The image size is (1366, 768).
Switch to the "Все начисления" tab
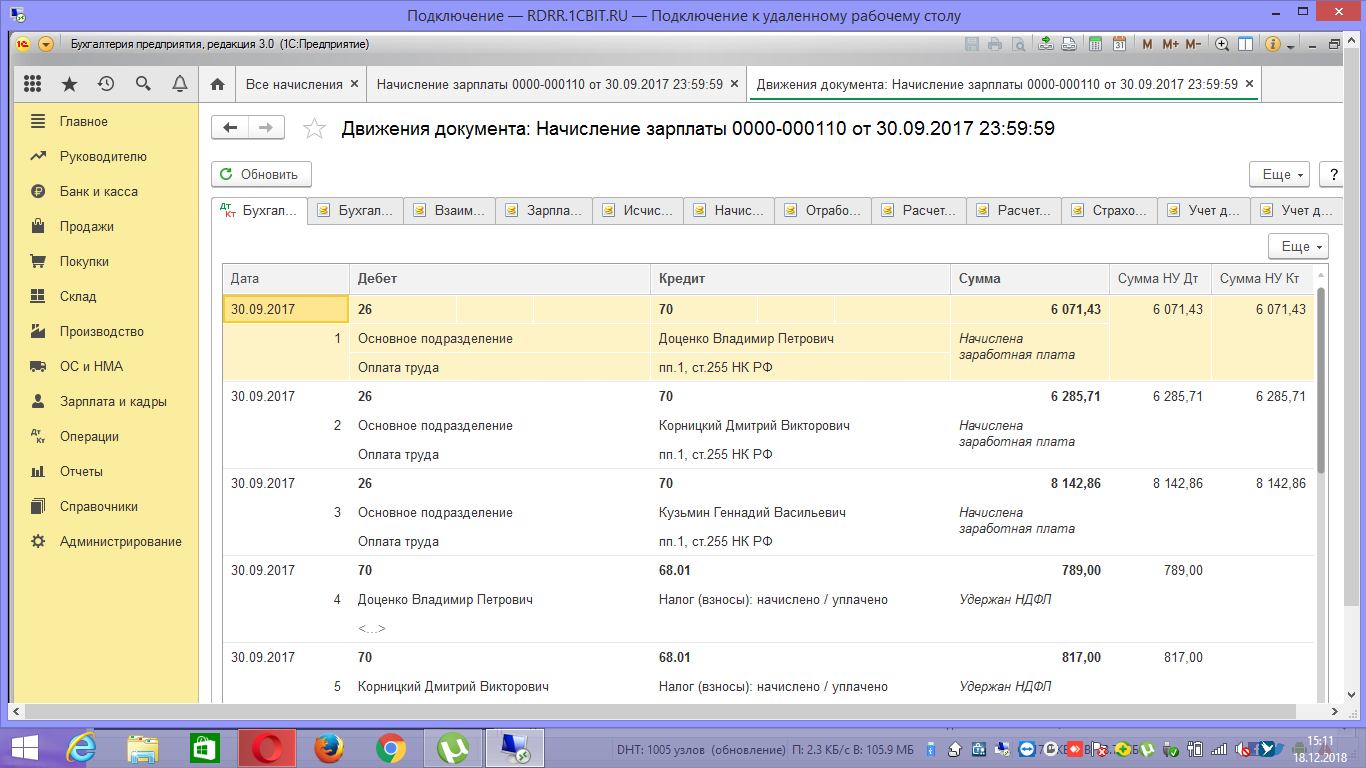[293, 84]
